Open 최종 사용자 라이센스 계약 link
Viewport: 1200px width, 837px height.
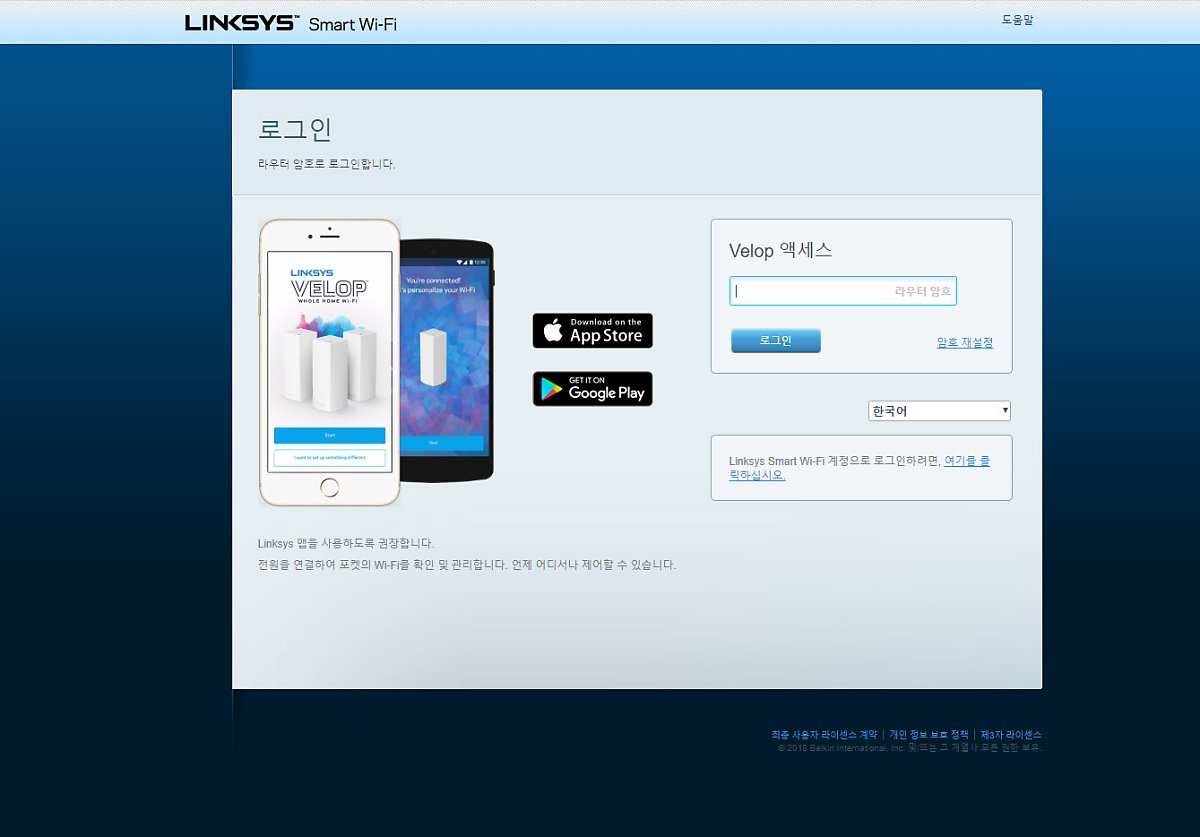point(824,735)
